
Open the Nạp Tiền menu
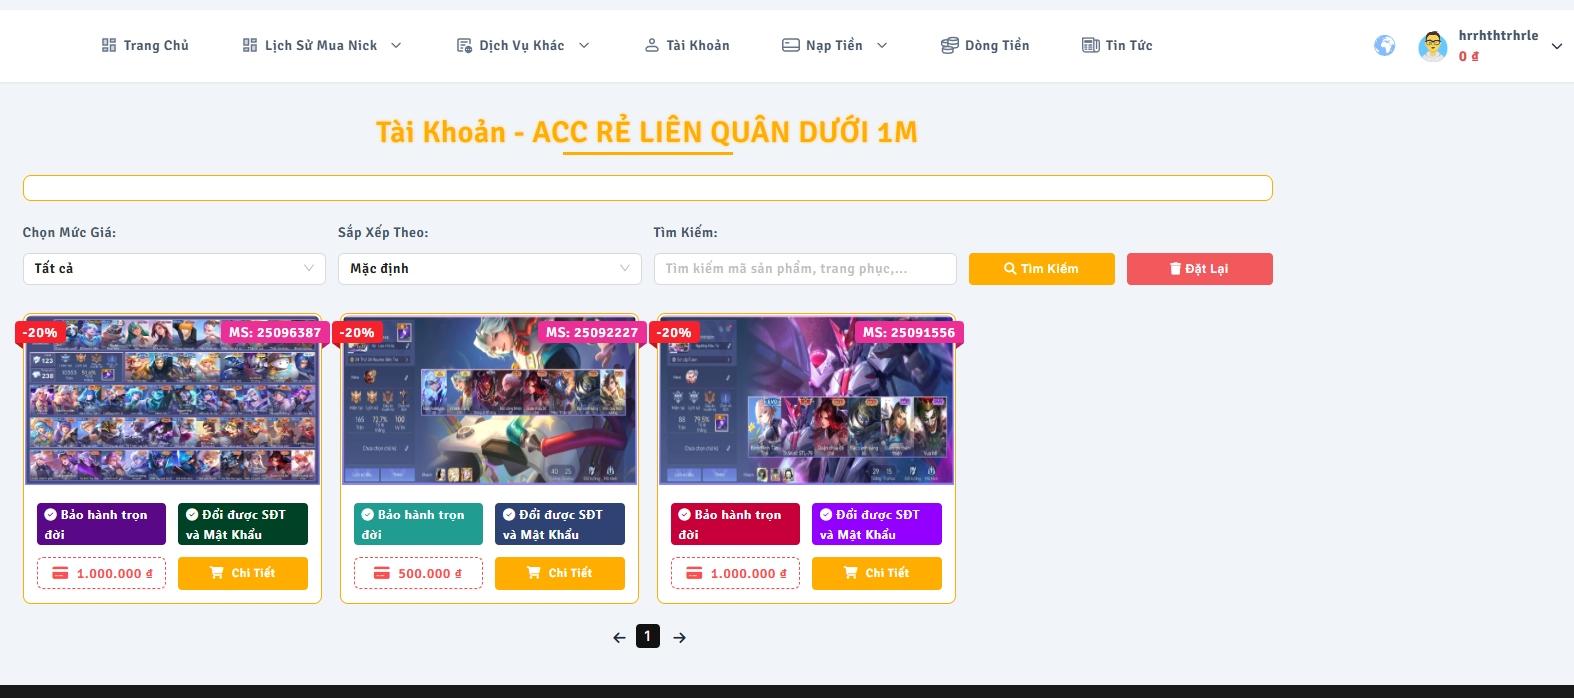[x=834, y=45]
